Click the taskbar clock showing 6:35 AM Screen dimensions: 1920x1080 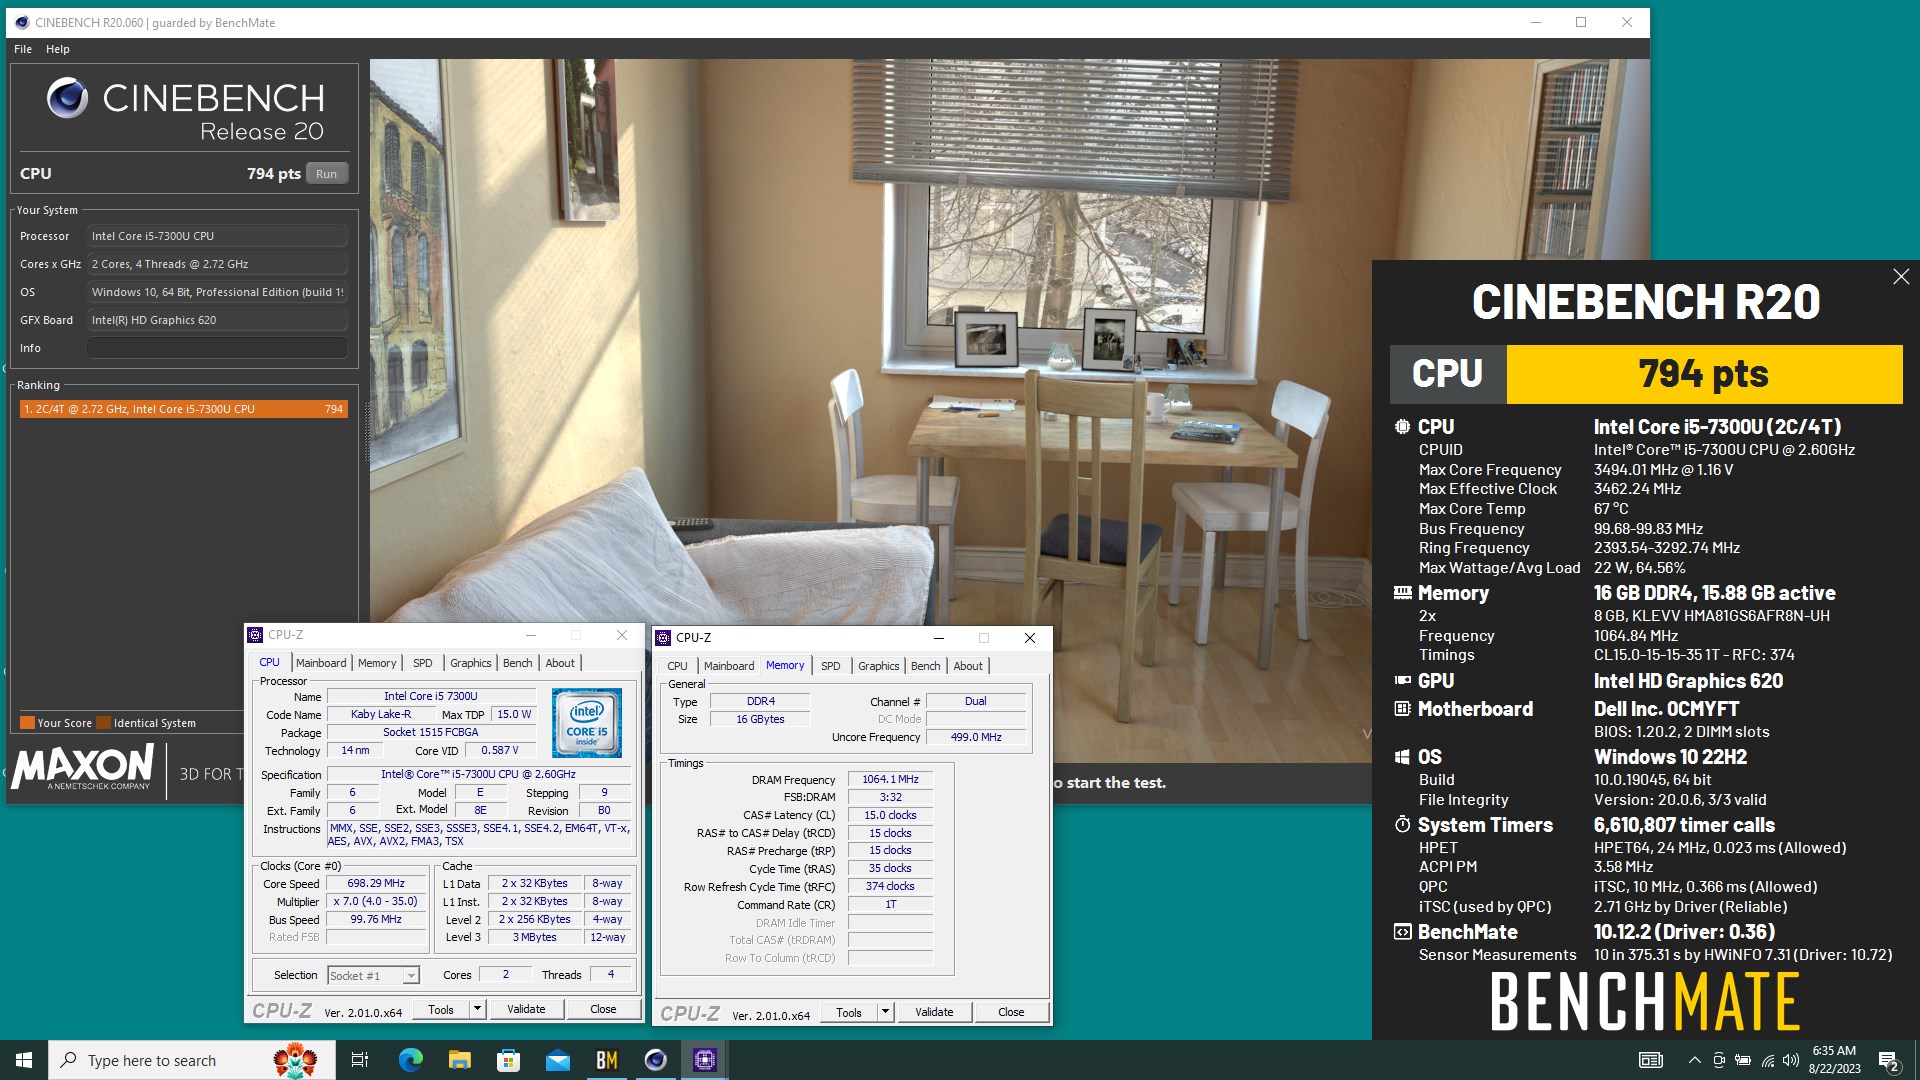click(x=1834, y=1060)
